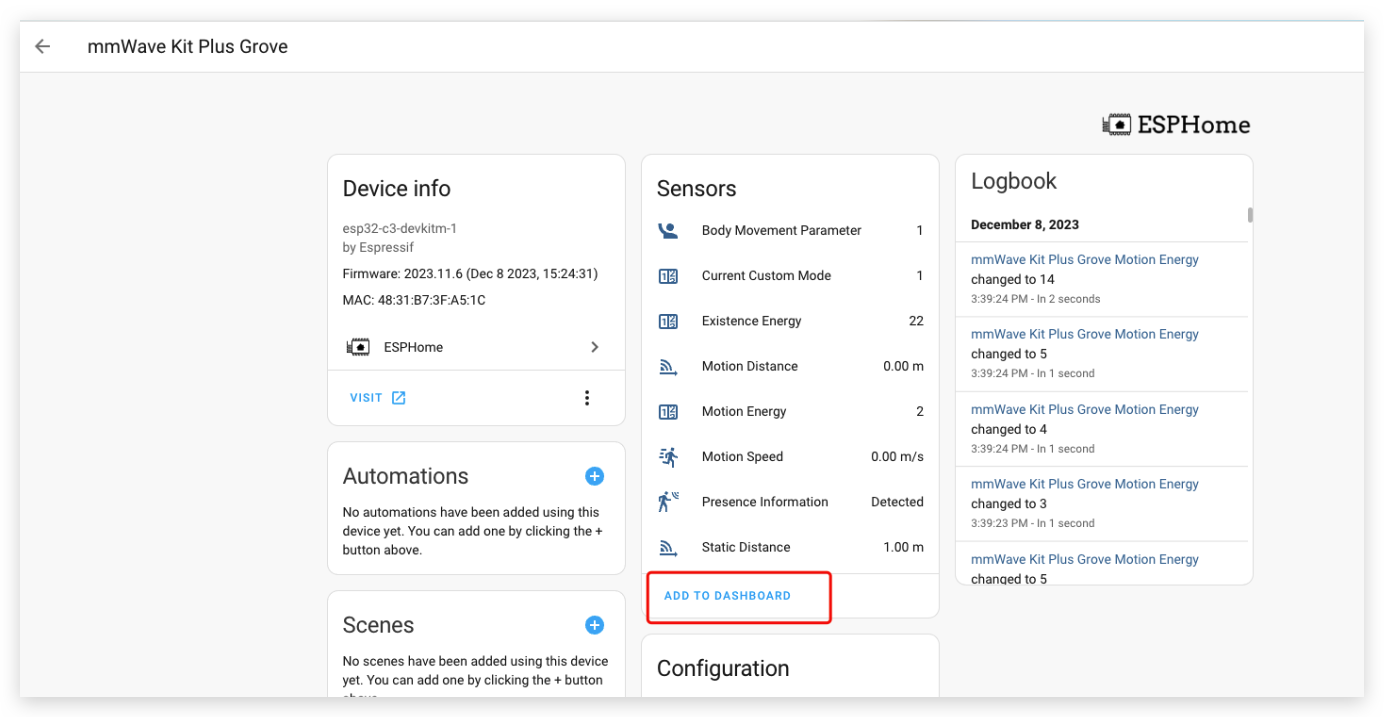Select the 'Motion Distance' sensor label

coord(750,367)
